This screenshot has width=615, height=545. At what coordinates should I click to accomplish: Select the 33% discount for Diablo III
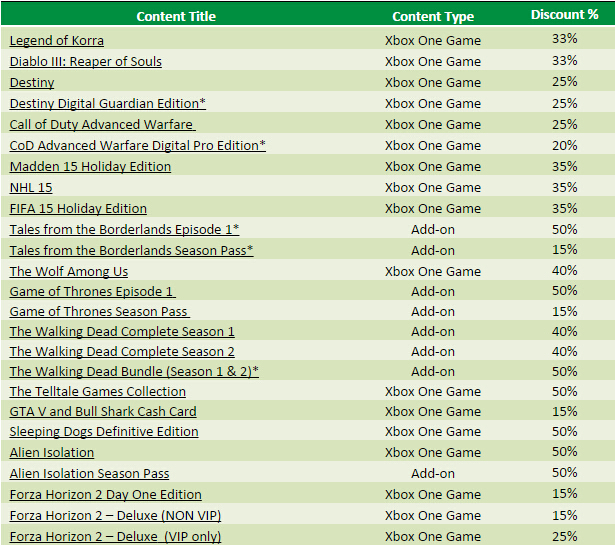(x=564, y=61)
